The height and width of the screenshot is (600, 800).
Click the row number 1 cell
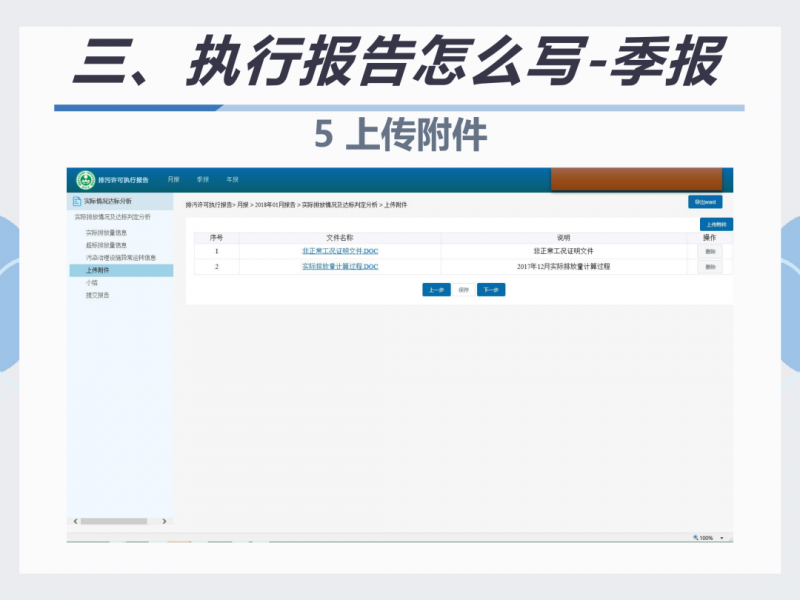pyautogui.click(x=216, y=251)
